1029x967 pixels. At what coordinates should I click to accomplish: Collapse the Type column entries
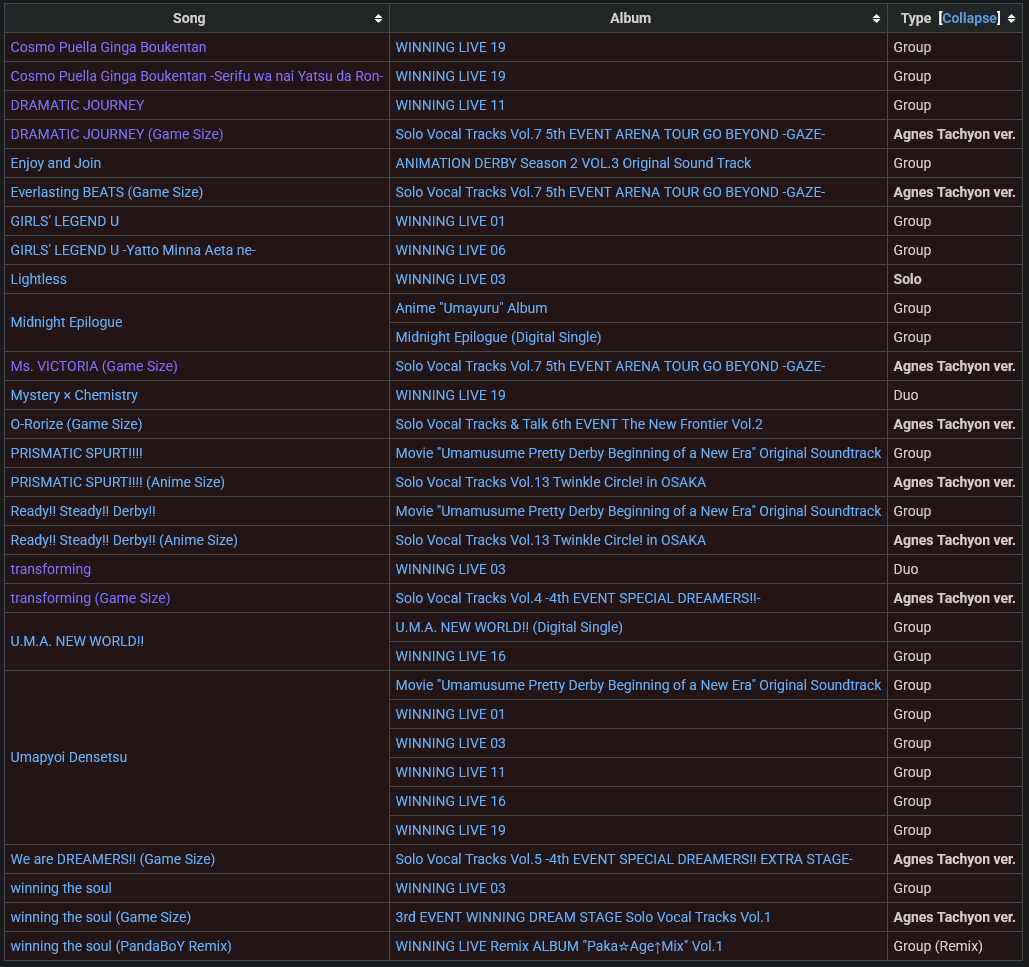coord(969,18)
